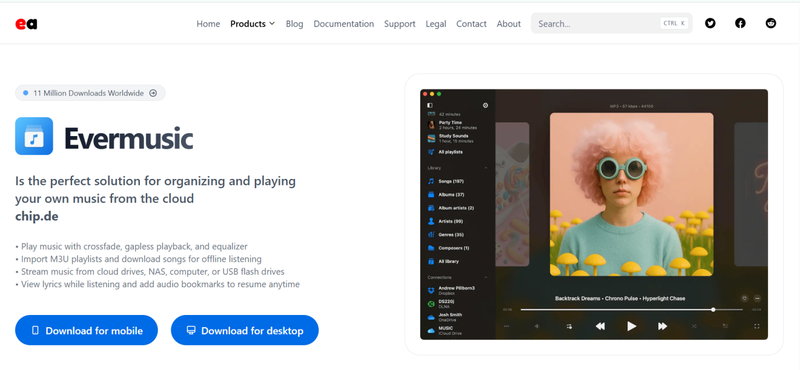Click the playback progress slider knob

tap(713, 309)
